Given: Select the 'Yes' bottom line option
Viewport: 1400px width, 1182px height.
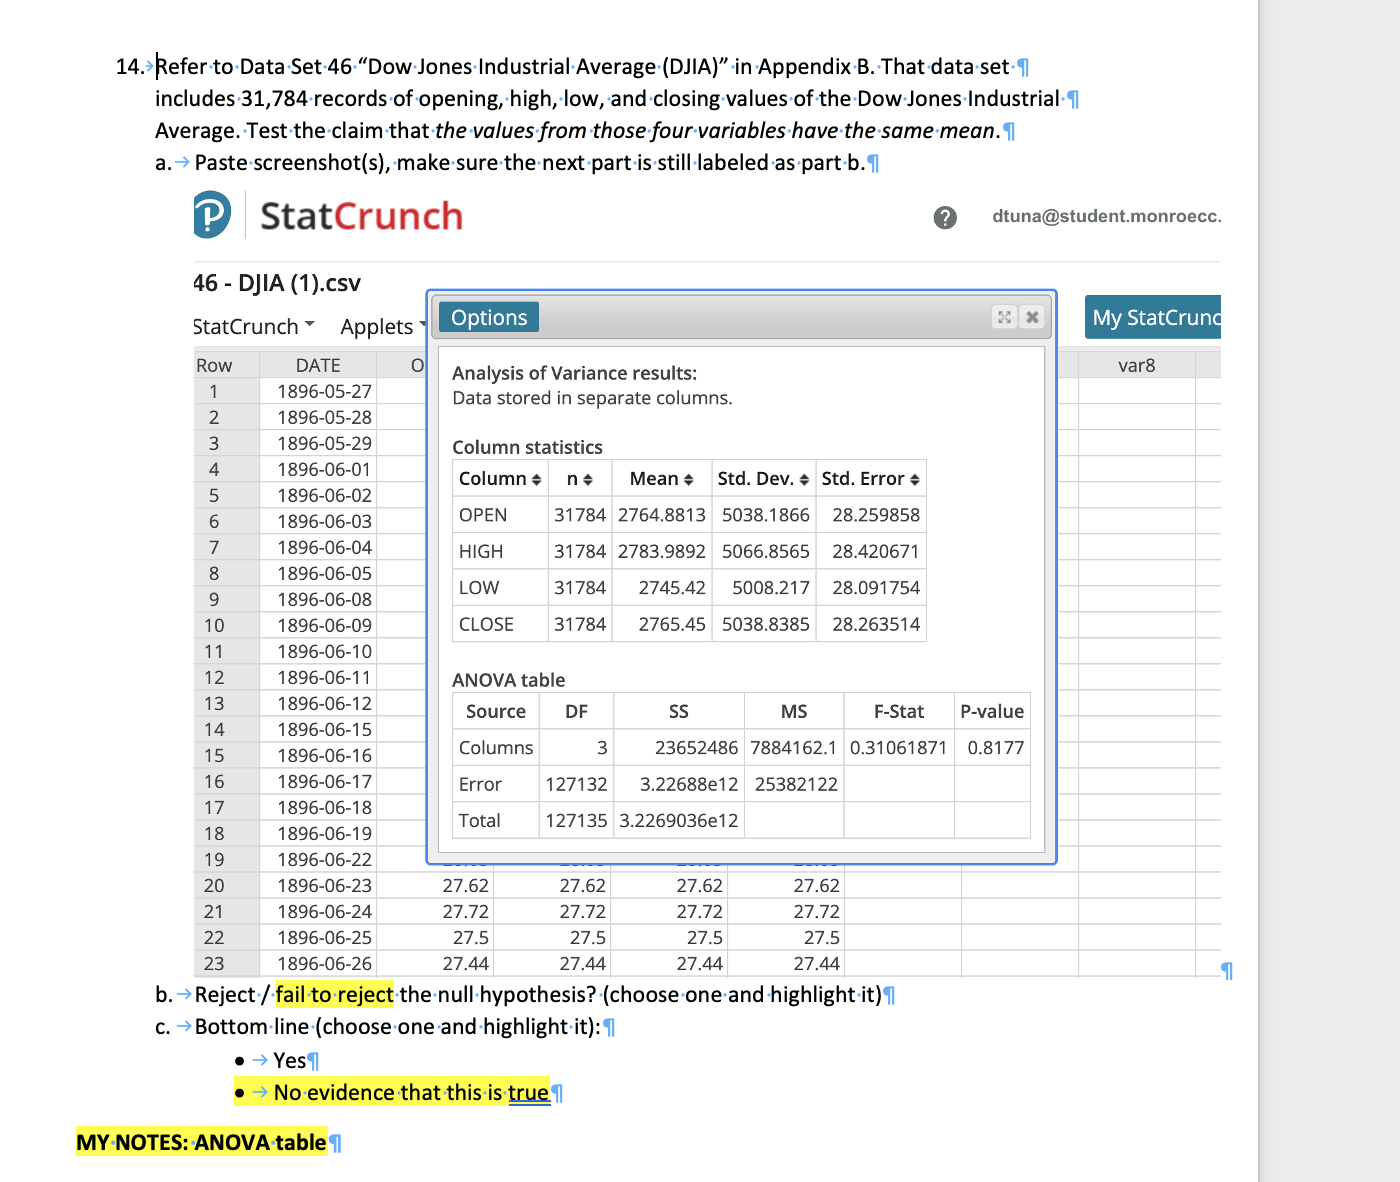Looking at the screenshot, I should (288, 1060).
